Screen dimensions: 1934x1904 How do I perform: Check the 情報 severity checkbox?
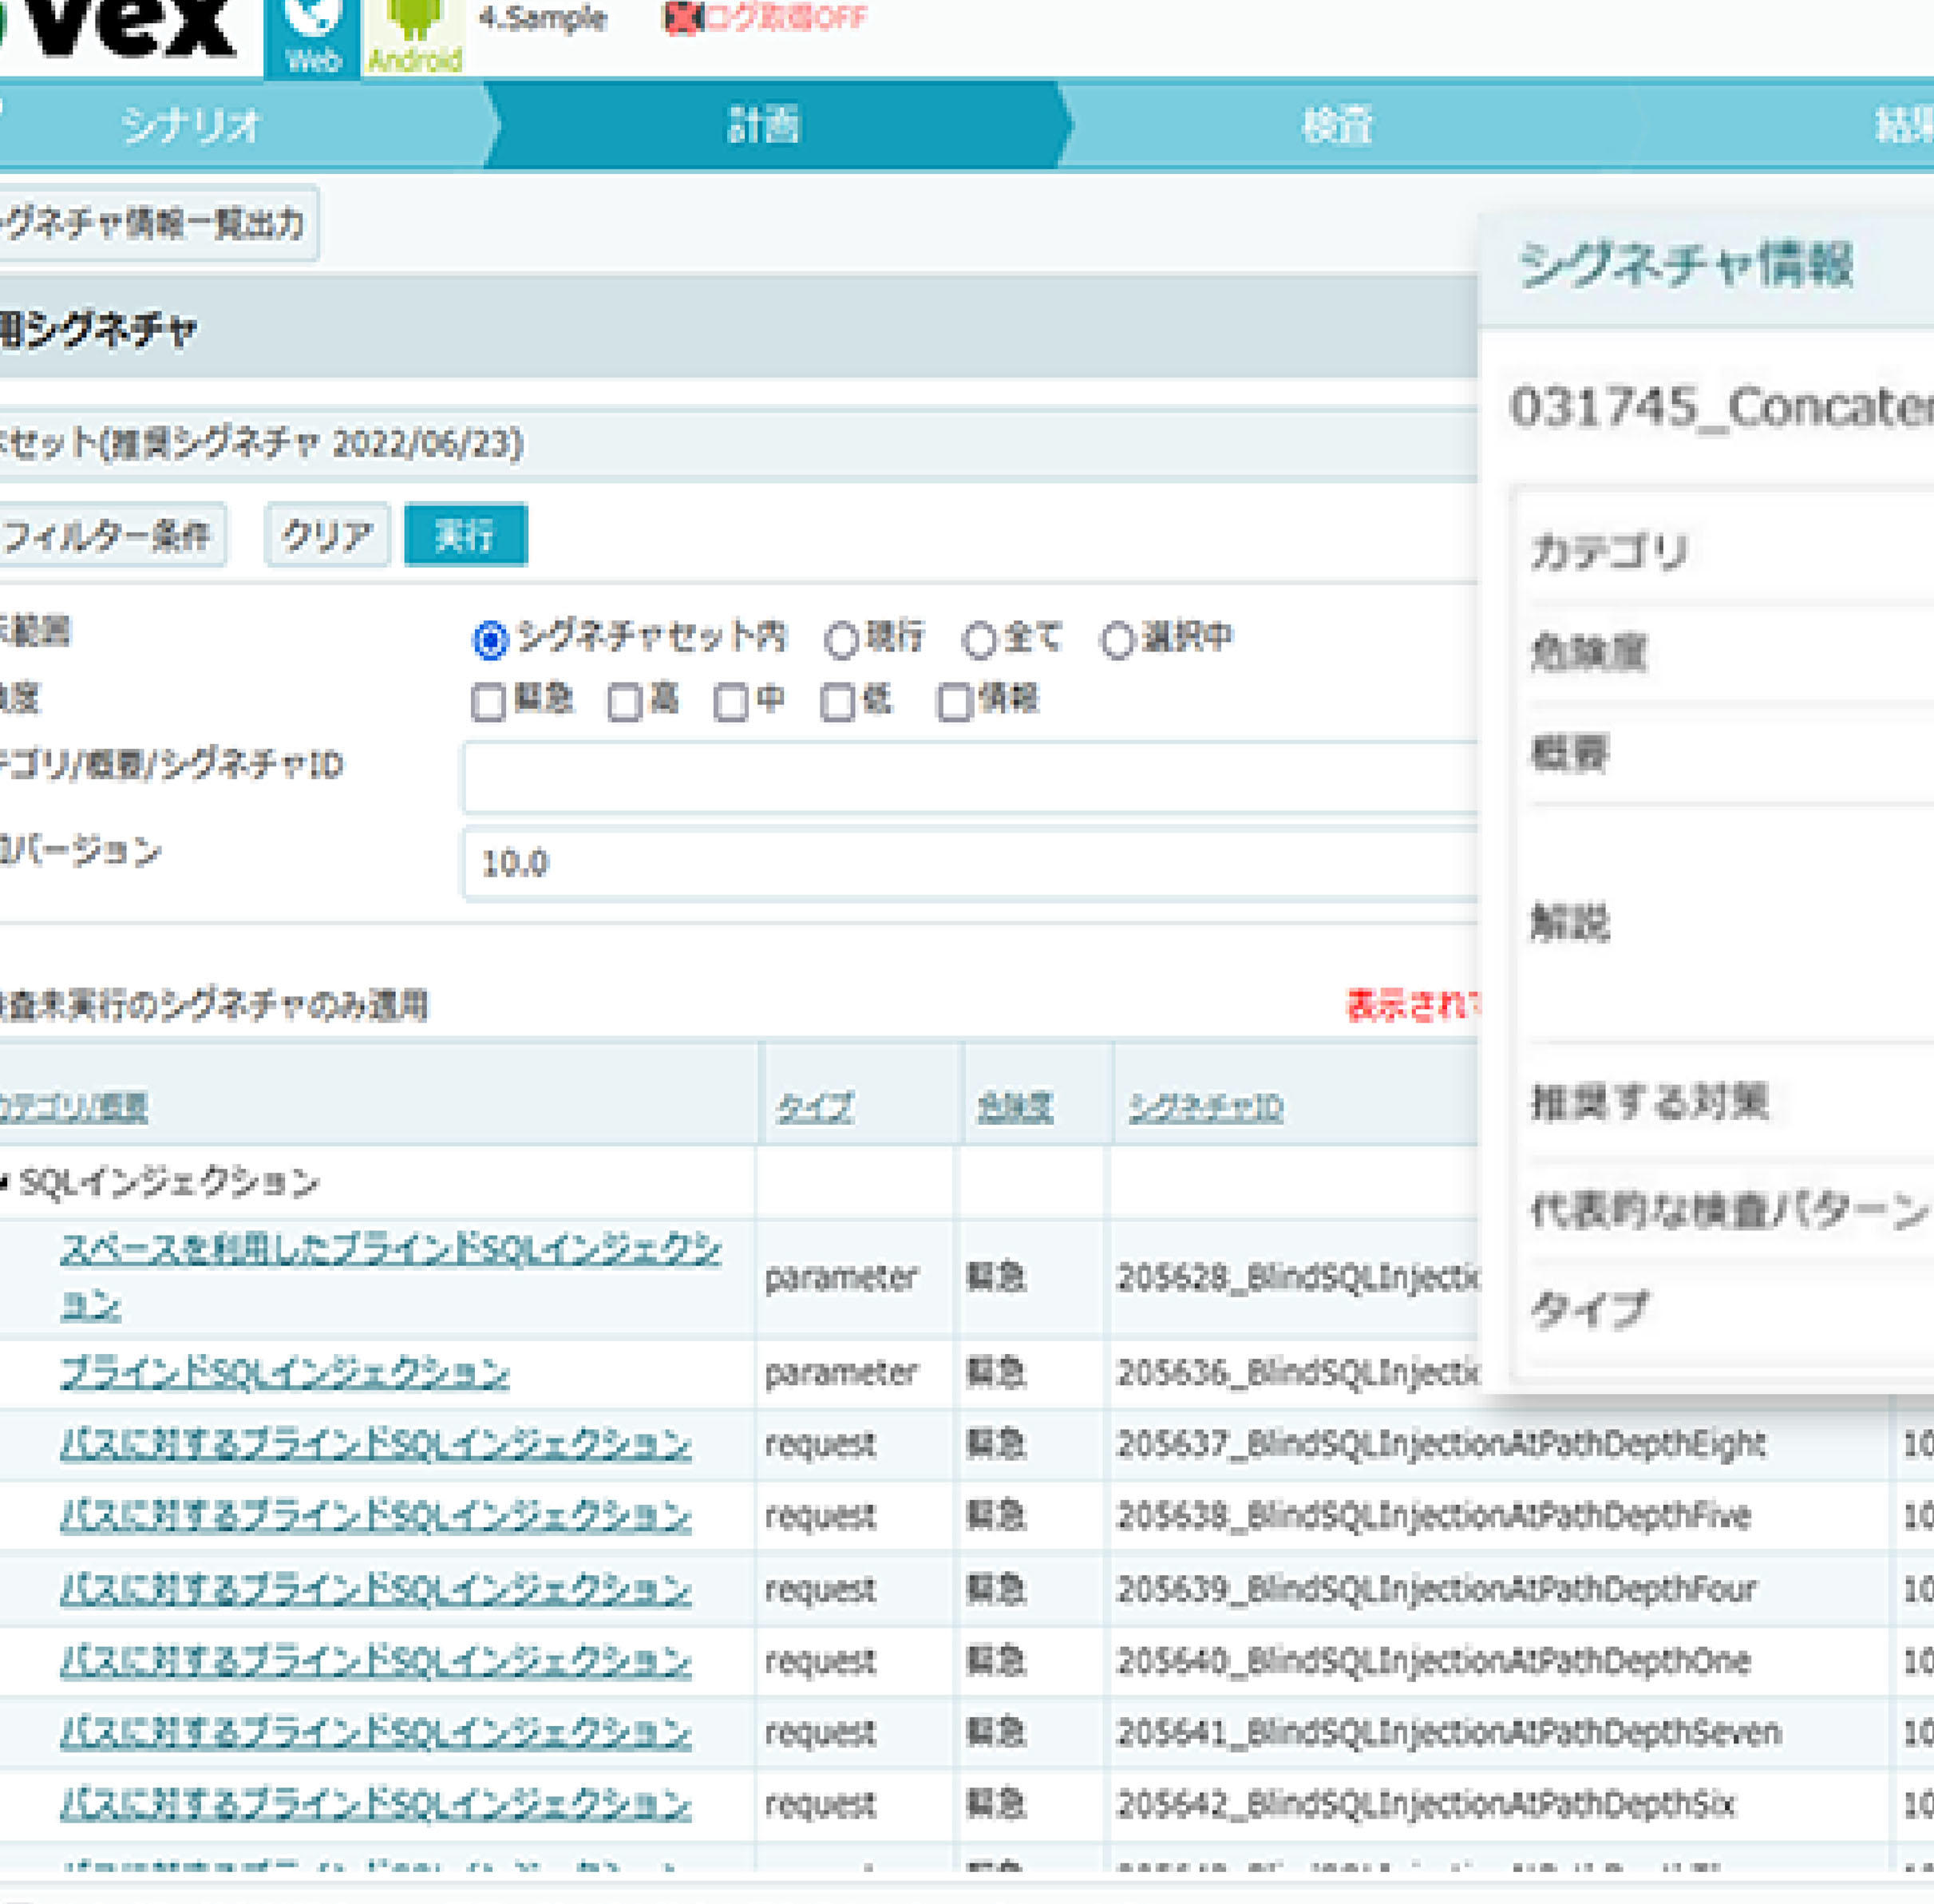point(955,702)
